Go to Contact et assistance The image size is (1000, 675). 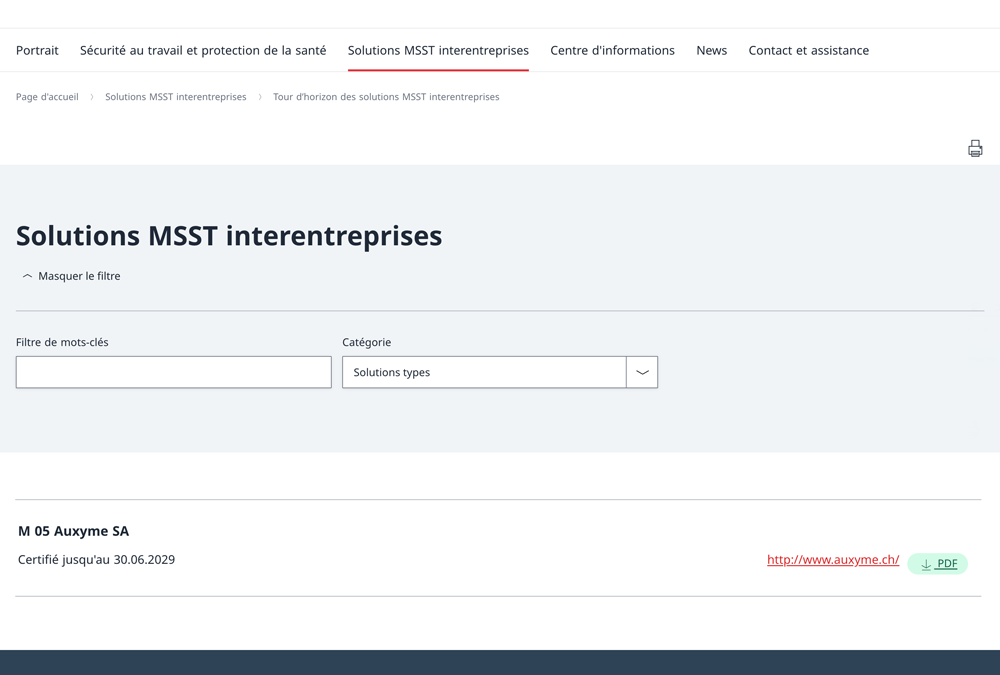click(x=808, y=50)
